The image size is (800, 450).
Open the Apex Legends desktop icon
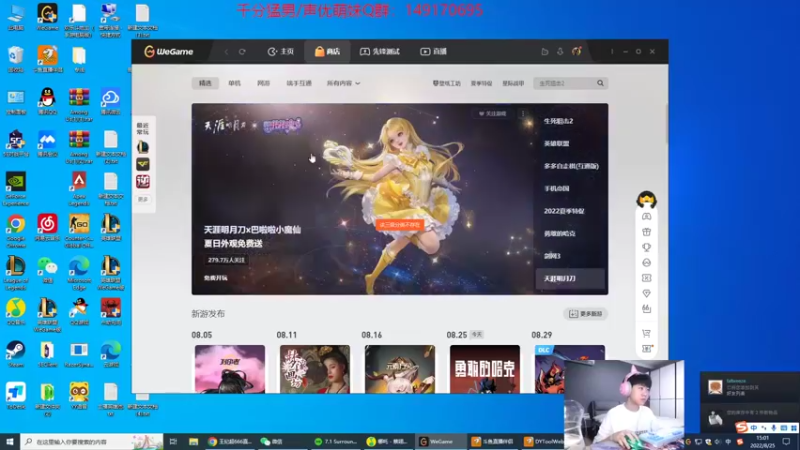coord(79,188)
